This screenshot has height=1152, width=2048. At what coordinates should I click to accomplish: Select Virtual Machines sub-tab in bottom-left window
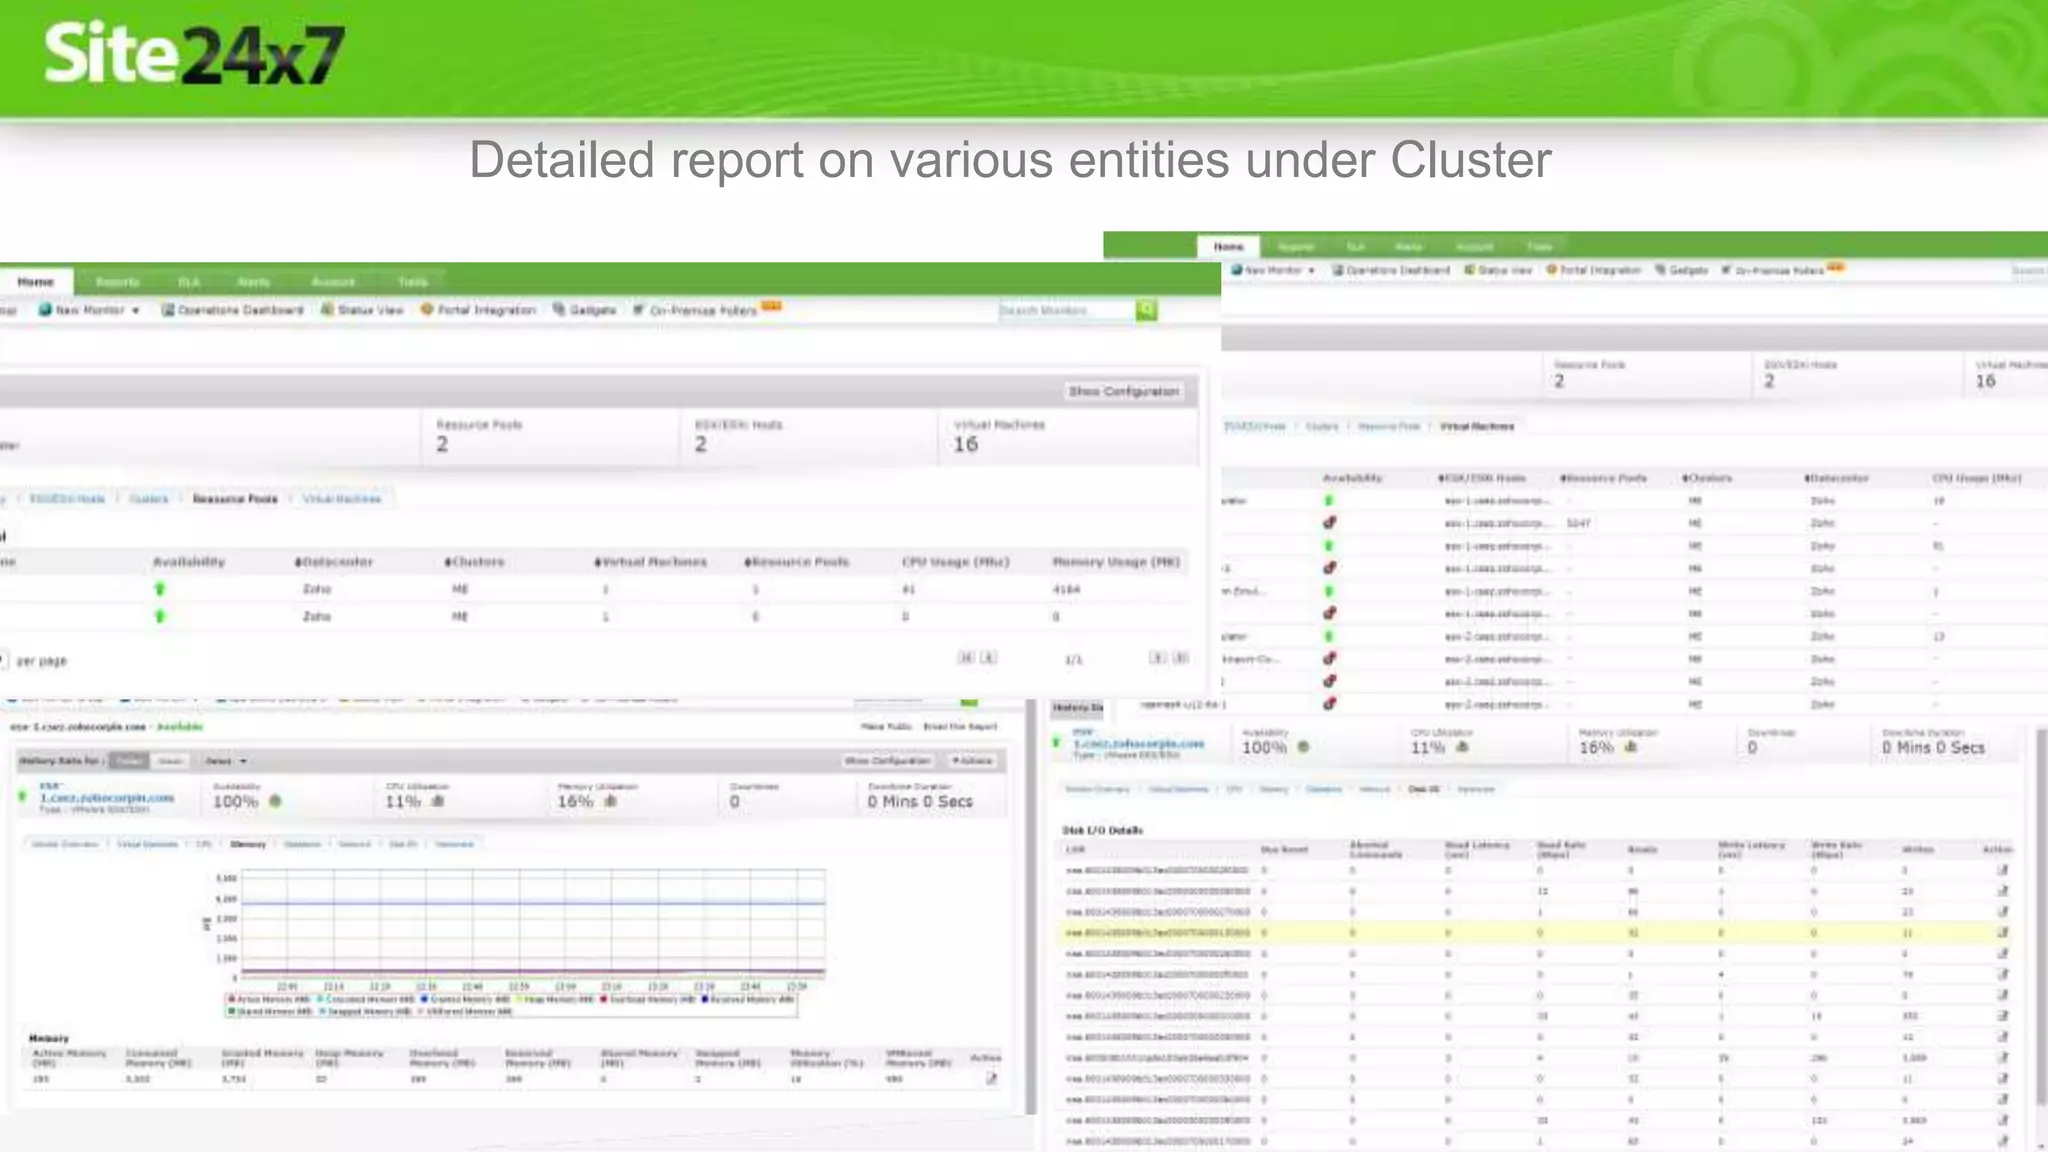coord(147,845)
